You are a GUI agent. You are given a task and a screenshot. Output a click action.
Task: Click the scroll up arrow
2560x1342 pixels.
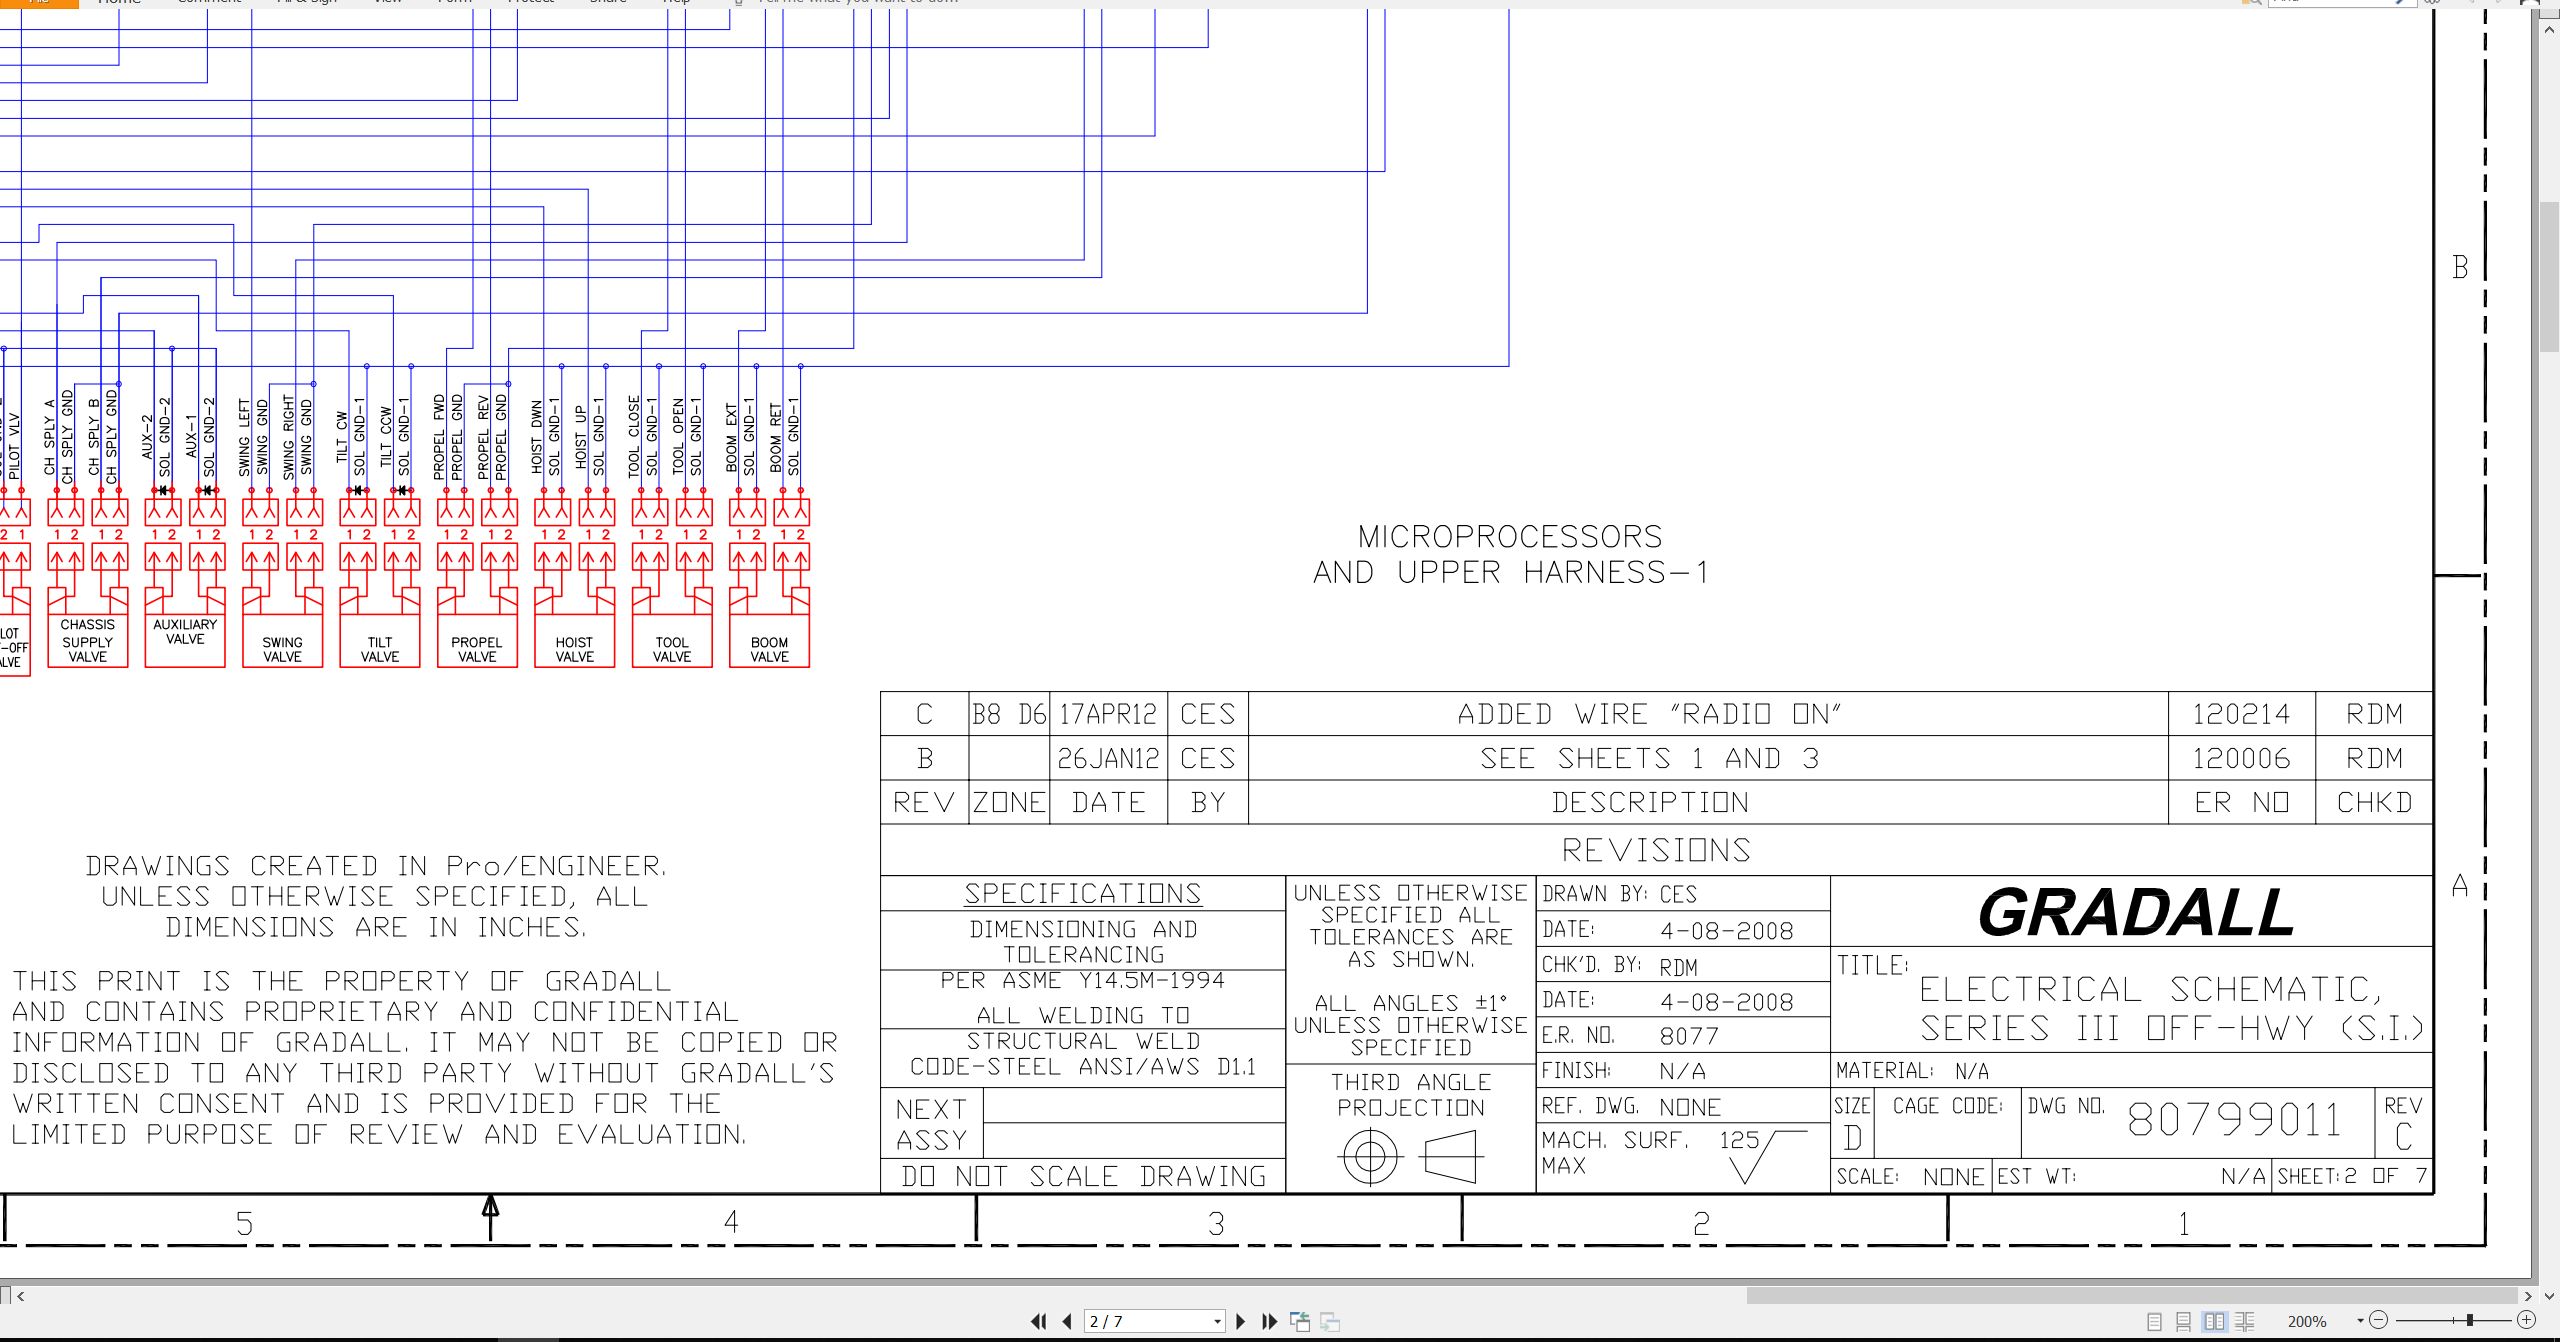(x=2549, y=30)
